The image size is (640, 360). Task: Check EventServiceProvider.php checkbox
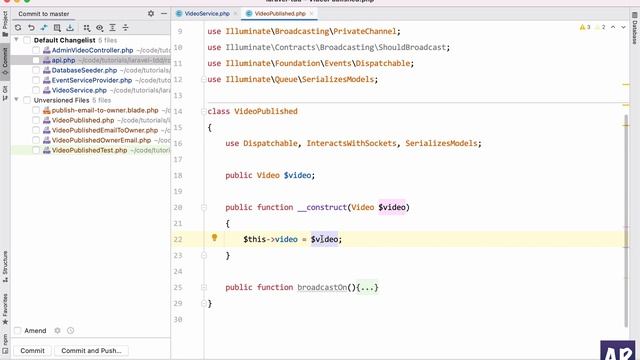click(36, 80)
